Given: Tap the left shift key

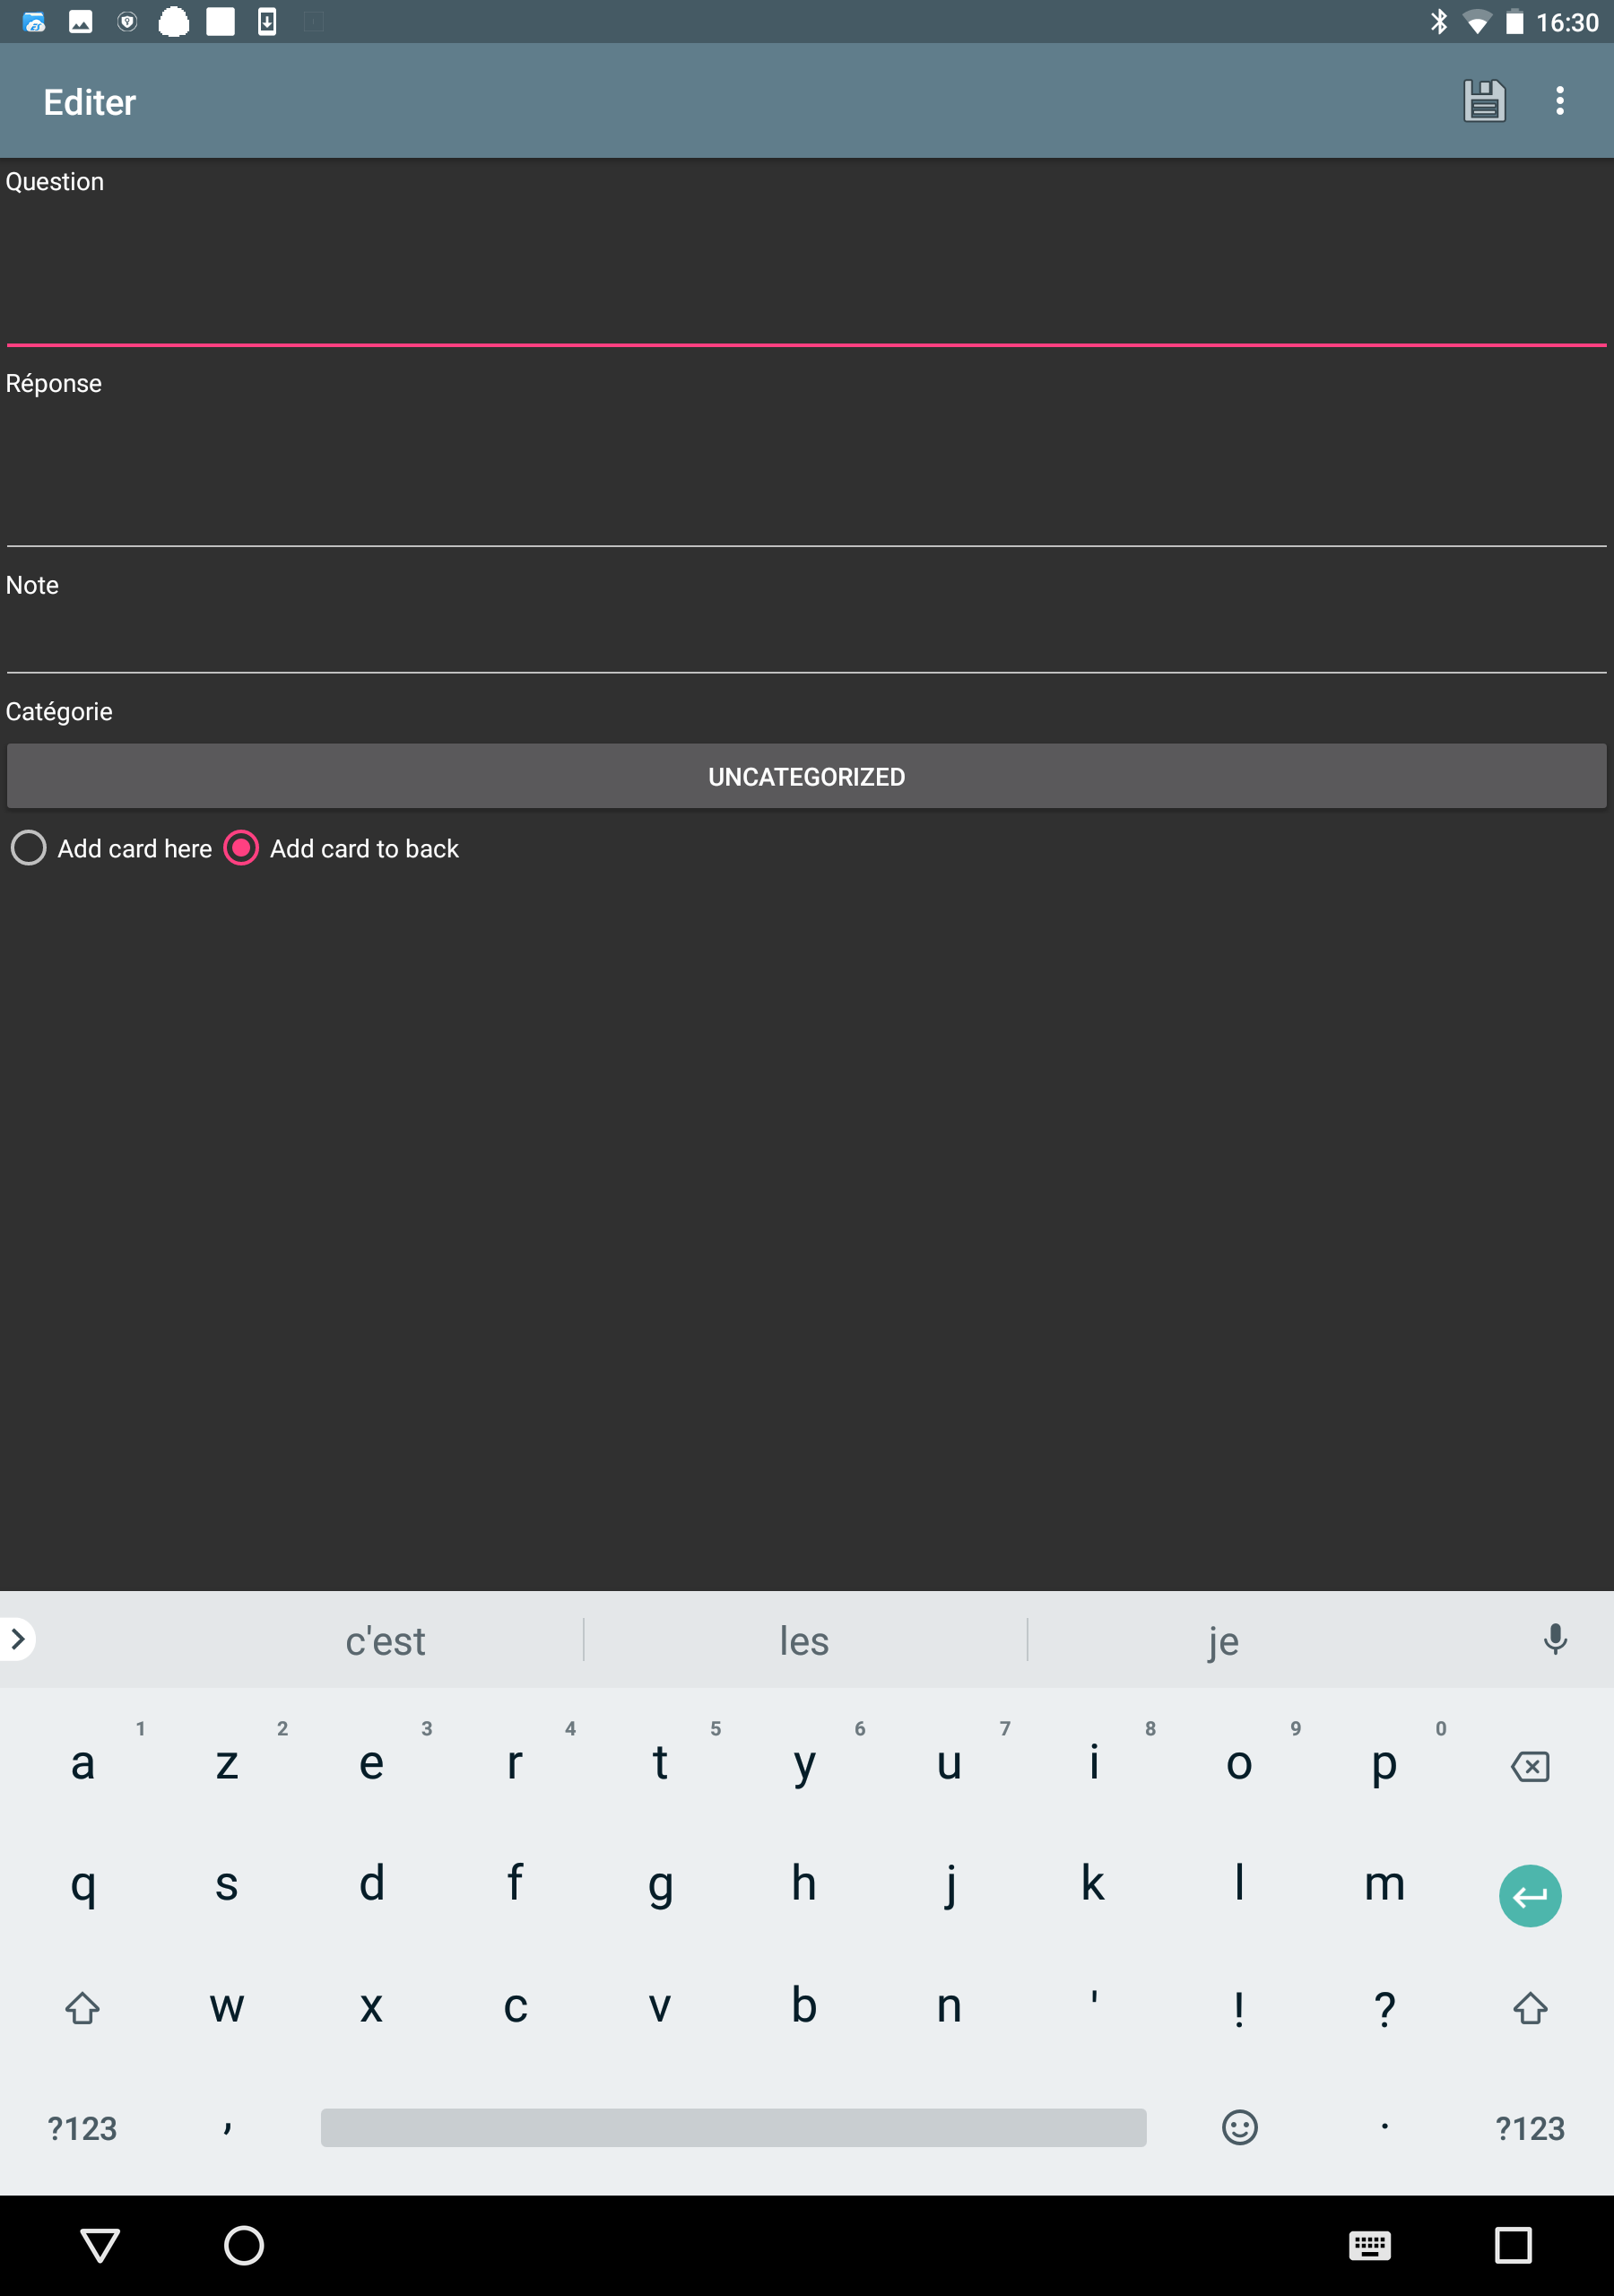Looking at the screenshot, I should pyautogui.click(x=82, y=2008).
